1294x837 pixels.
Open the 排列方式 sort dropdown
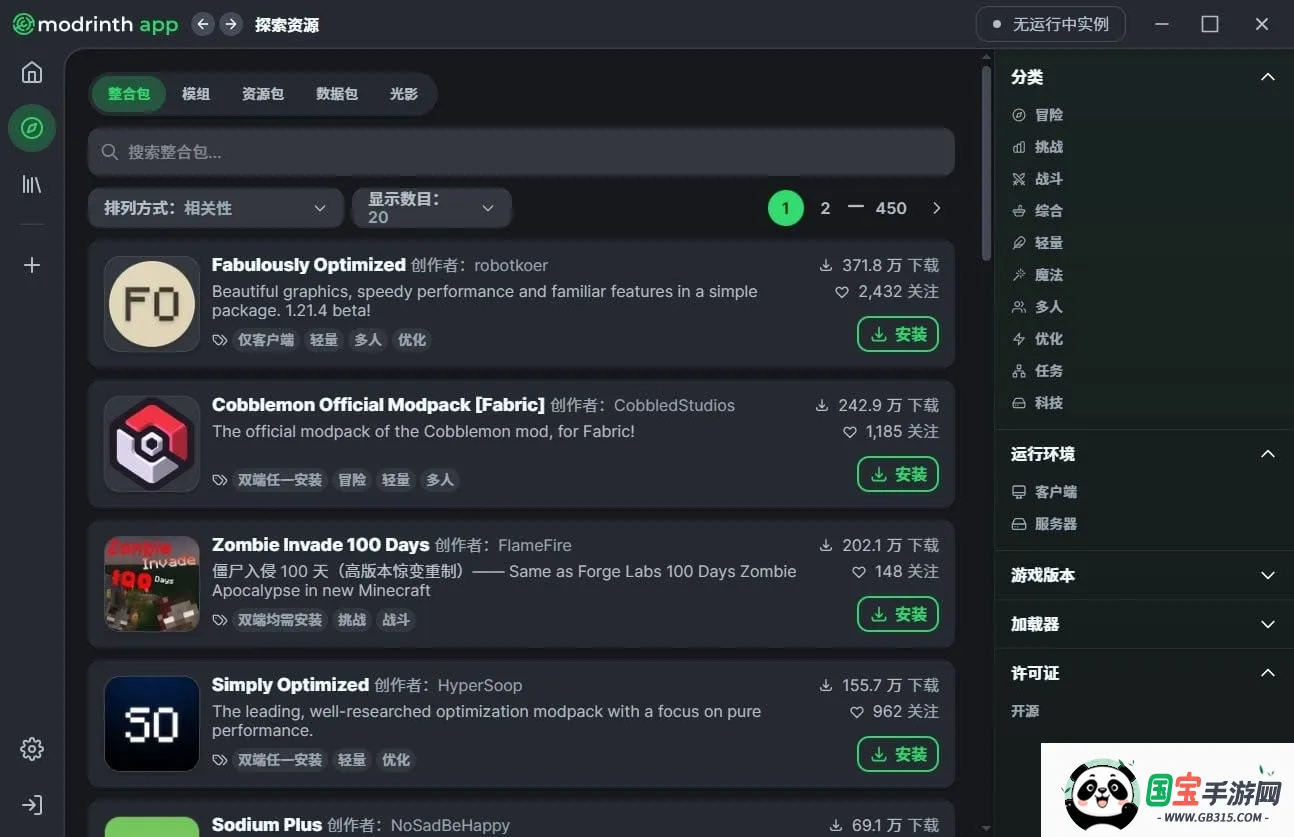tap(216, 208)
